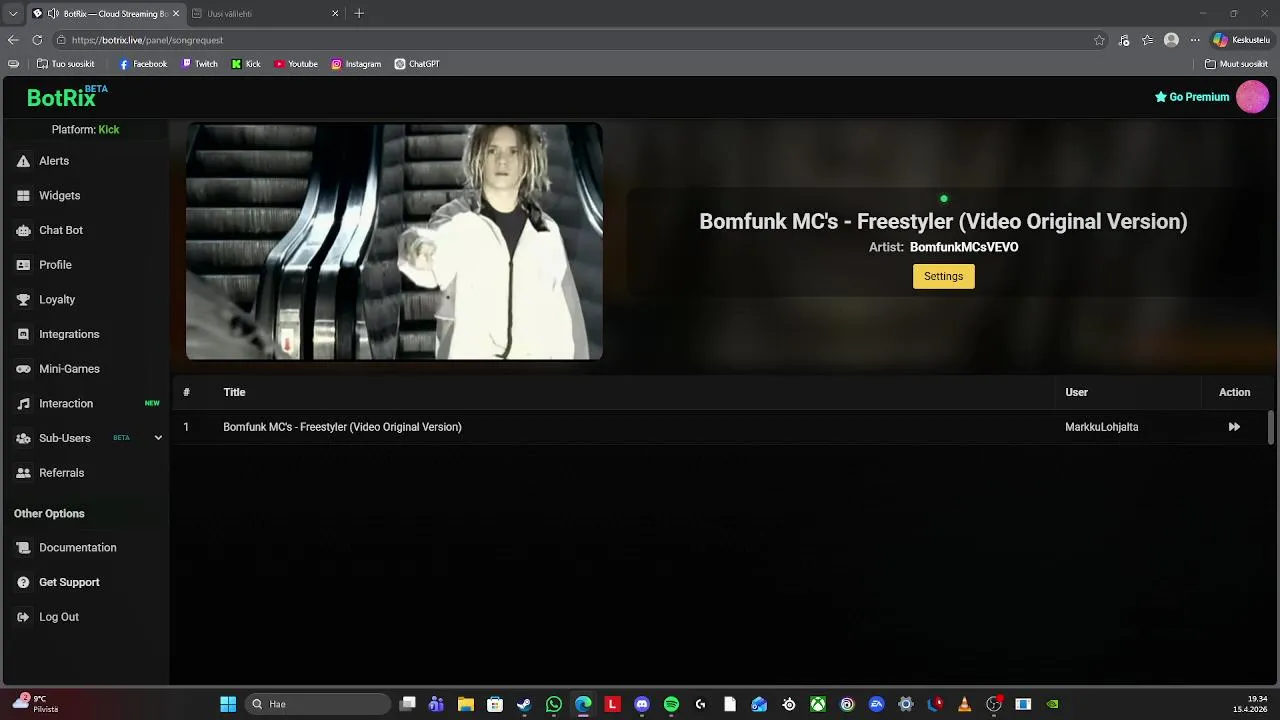Open the tab search dropdown arrow
Screen dimensions: 1280x720
coord(13,14)
